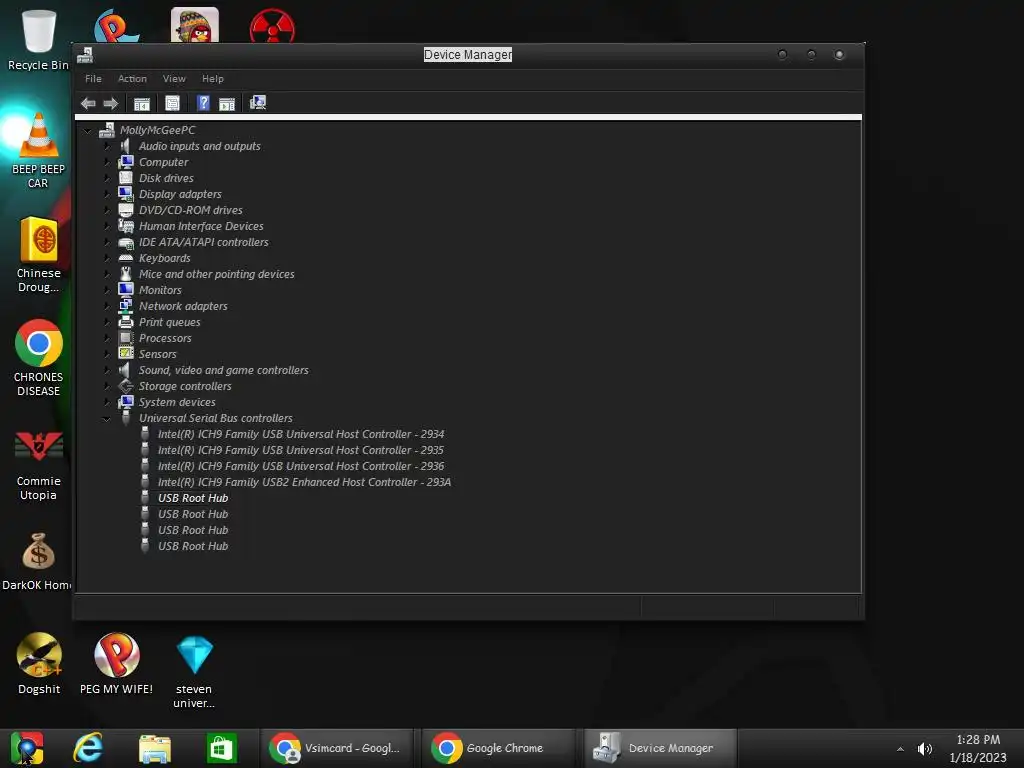Click the Monitors category icon

point(126,290)
